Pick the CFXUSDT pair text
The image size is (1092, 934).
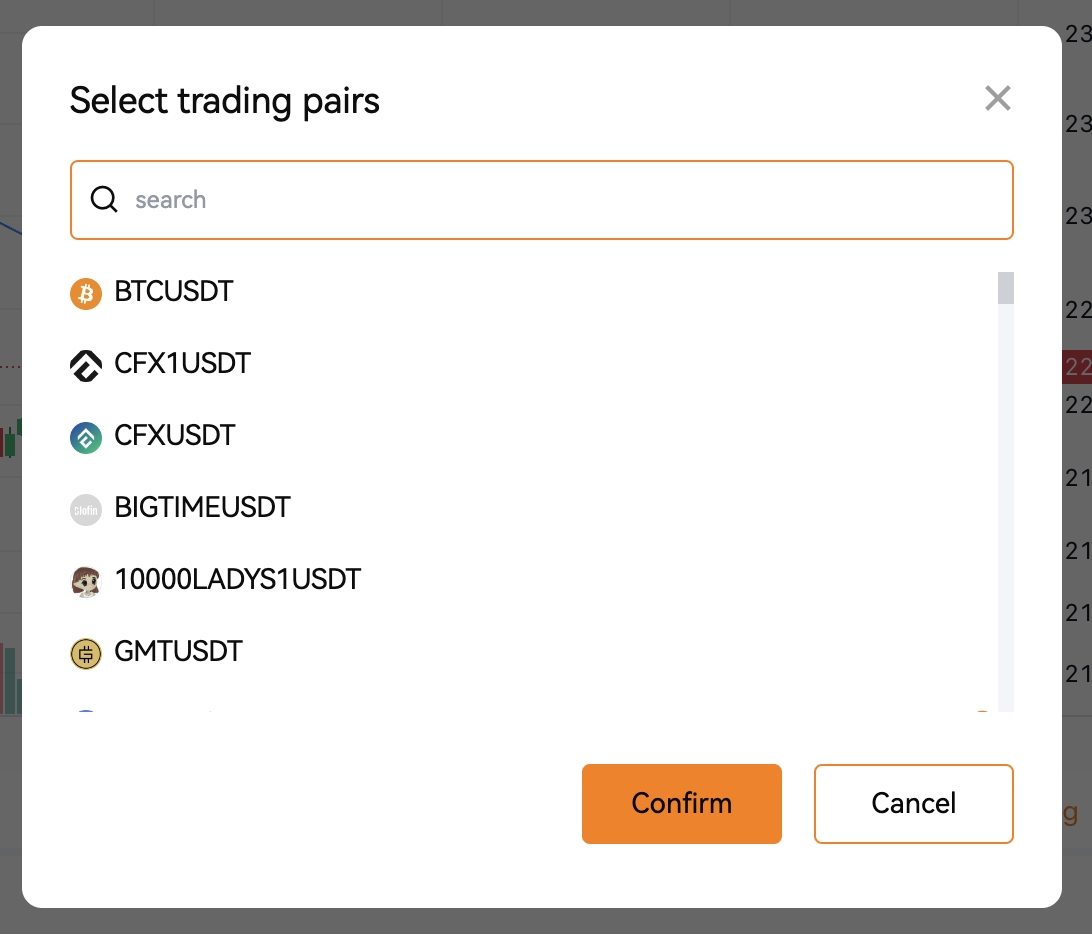(x=175, y=435)
